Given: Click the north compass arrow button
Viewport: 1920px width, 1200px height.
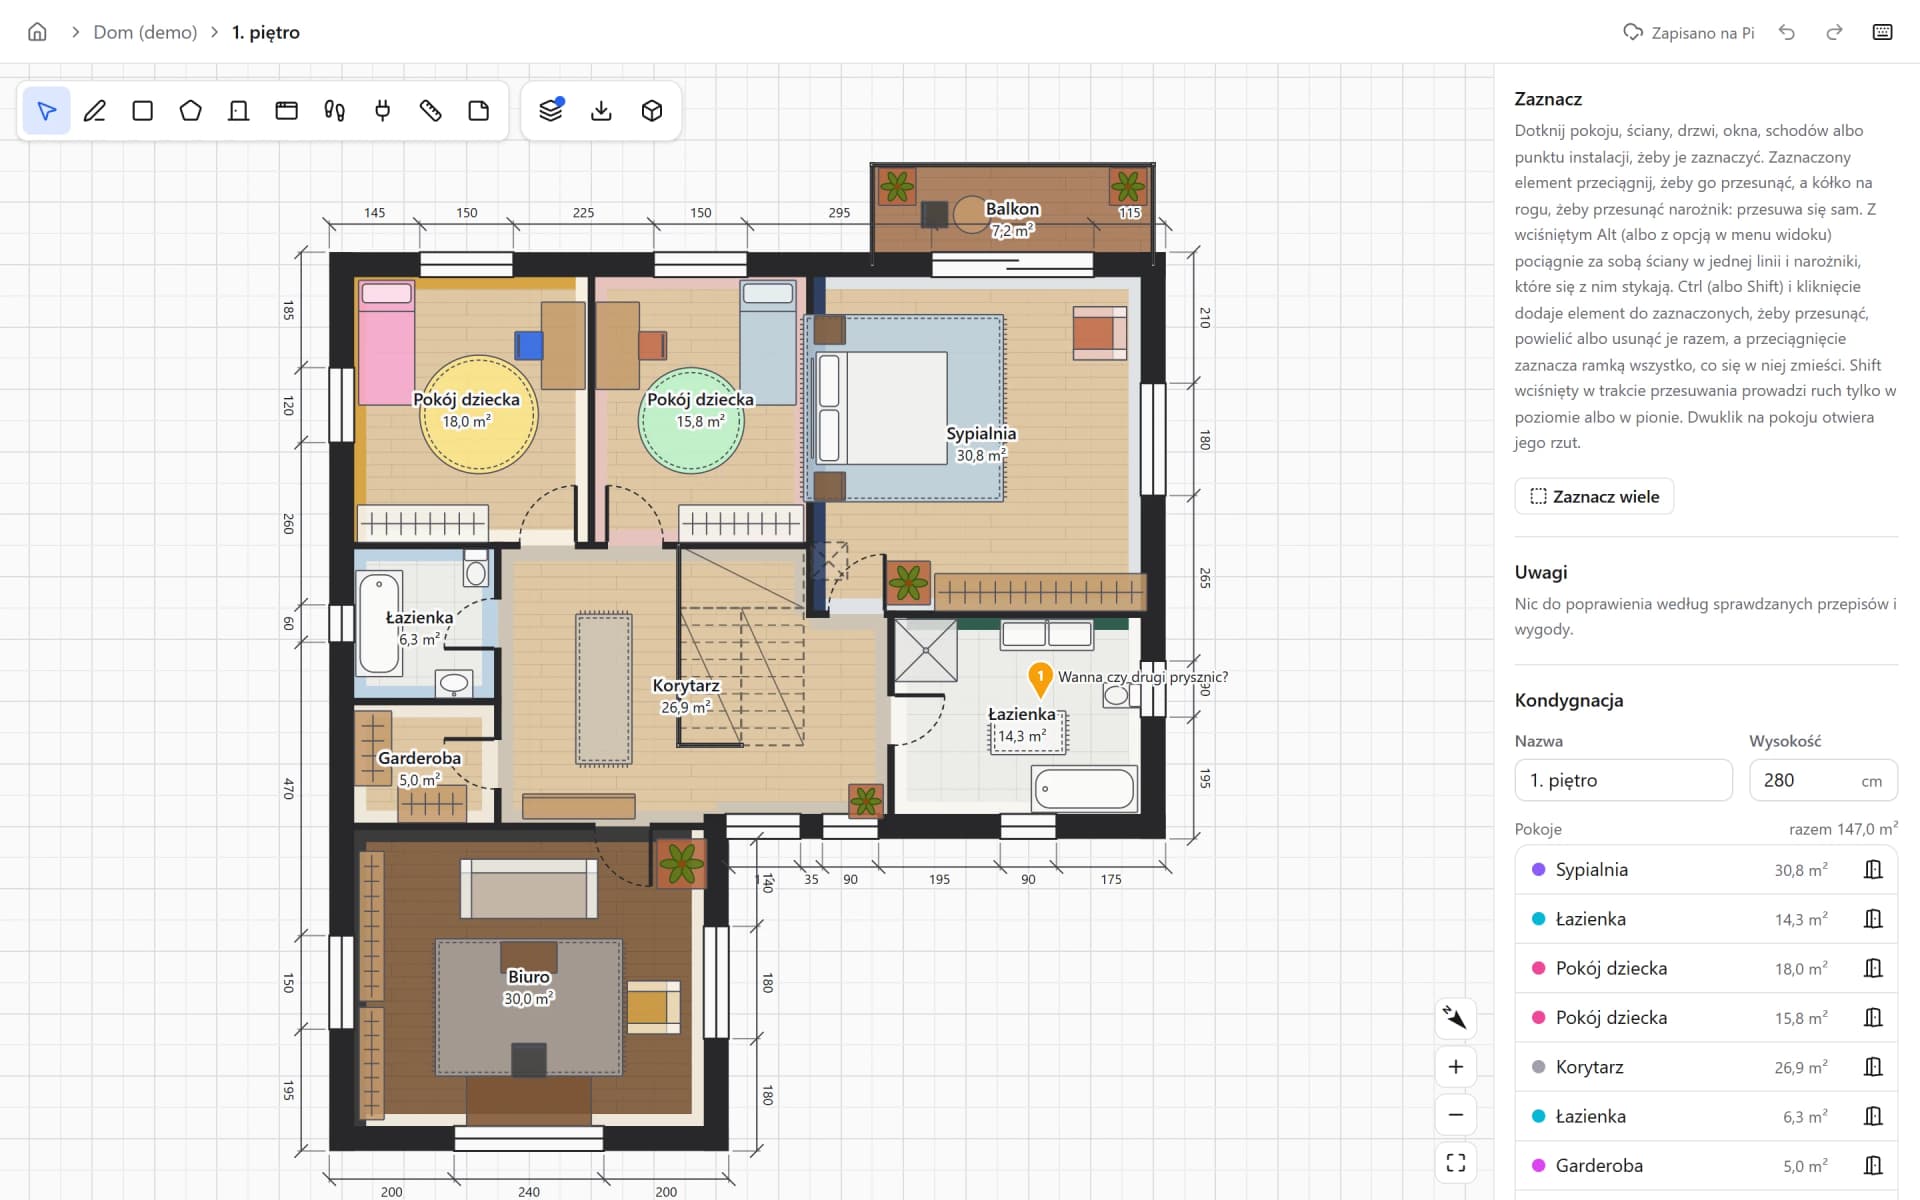Looking at the screenshot, I should click(1455, 1018).
